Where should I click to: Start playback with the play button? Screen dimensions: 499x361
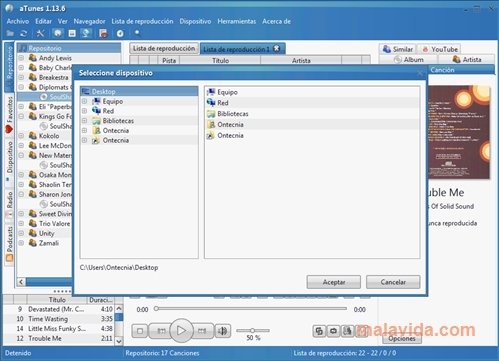pos(181,330)
